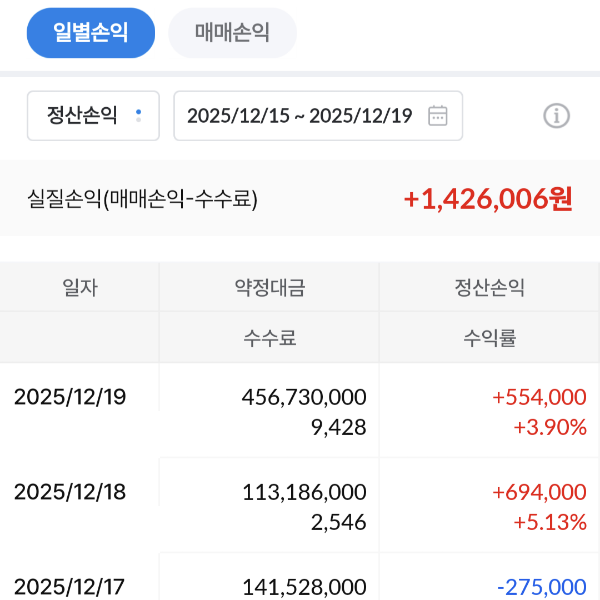Click the 수수료 sub-header

tap(269, 338)
